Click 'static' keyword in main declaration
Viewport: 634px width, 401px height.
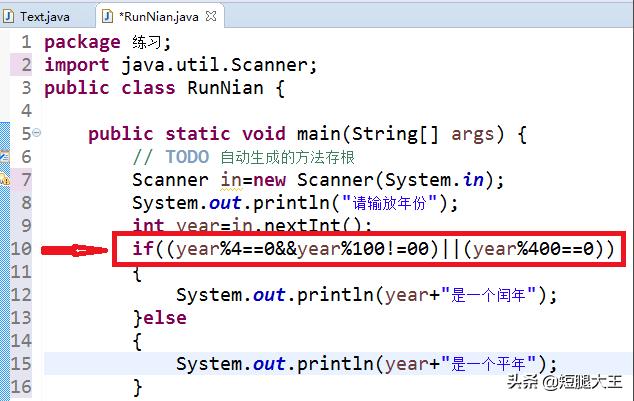pos(198,134)
